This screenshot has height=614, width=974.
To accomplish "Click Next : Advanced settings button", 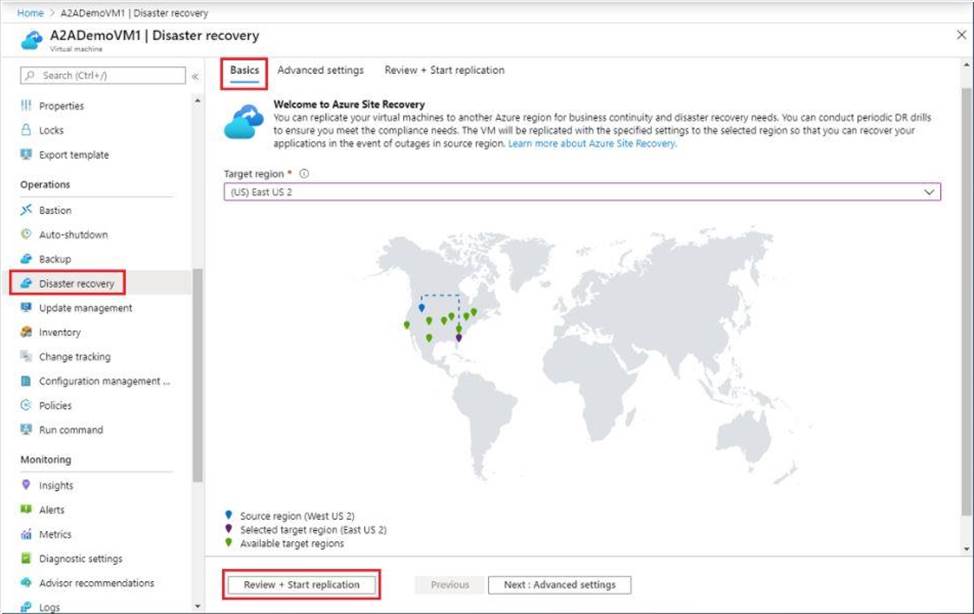I will pos(560,585).
